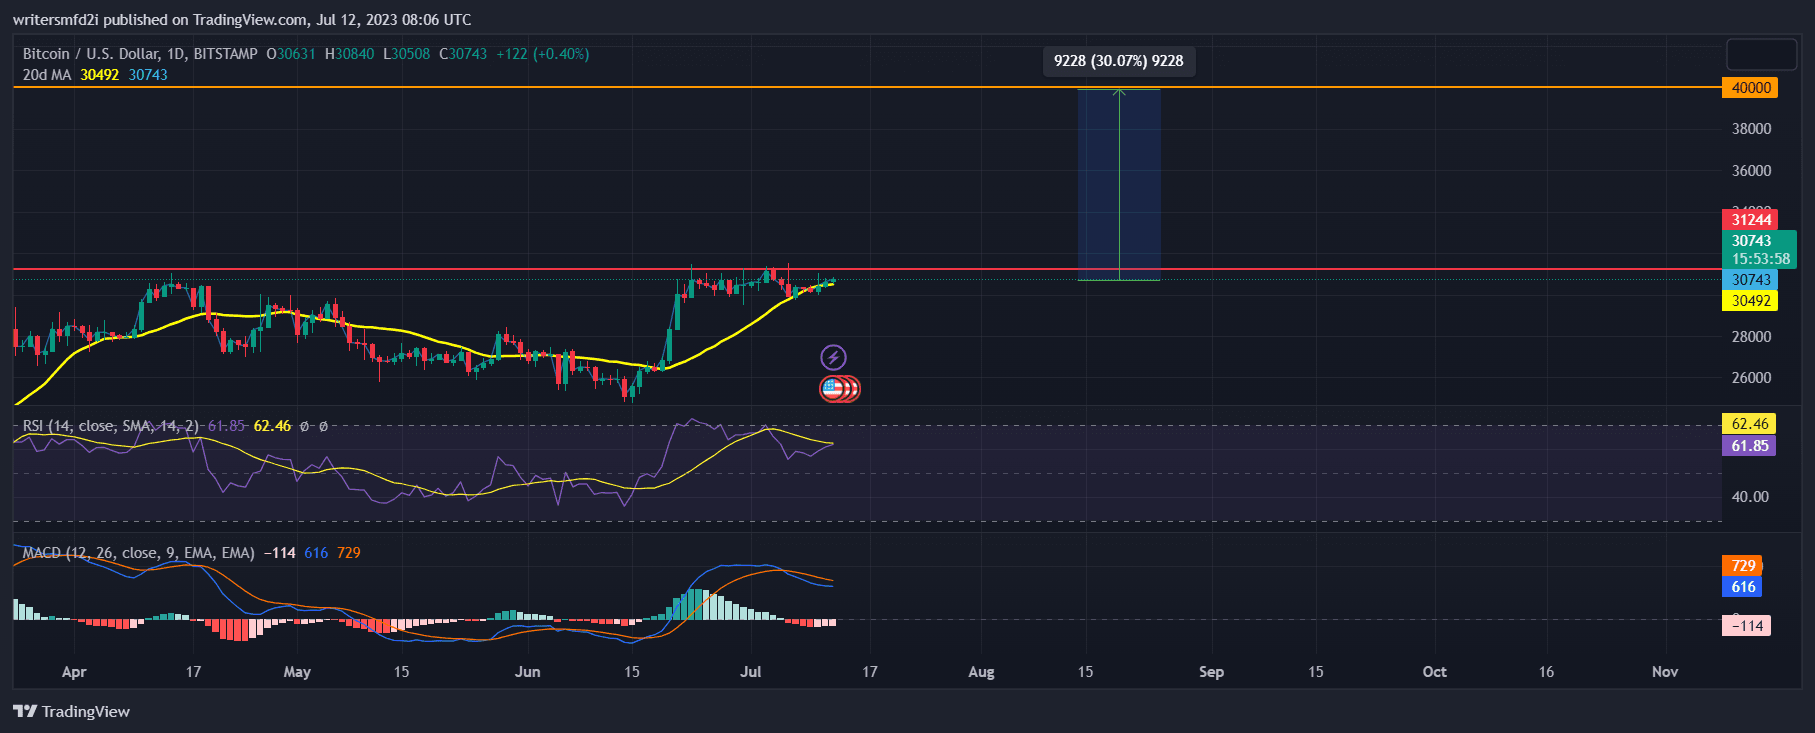Select the RSI indicator legend label
The width and height of the screenshot is (1815, 733).
pos(110,426)
